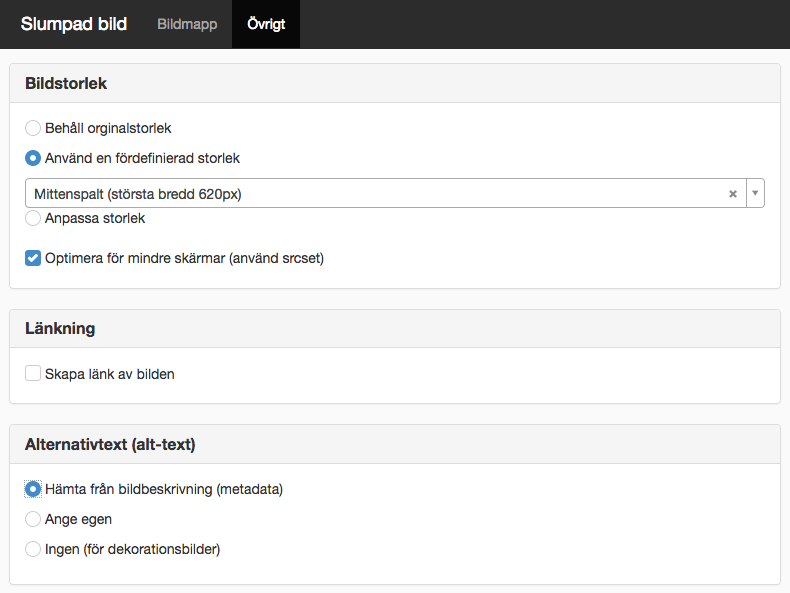Click the Bildstorlek section heading
Image resolution: width=790 pixels, height=593 pixels.
click(66, 83)
